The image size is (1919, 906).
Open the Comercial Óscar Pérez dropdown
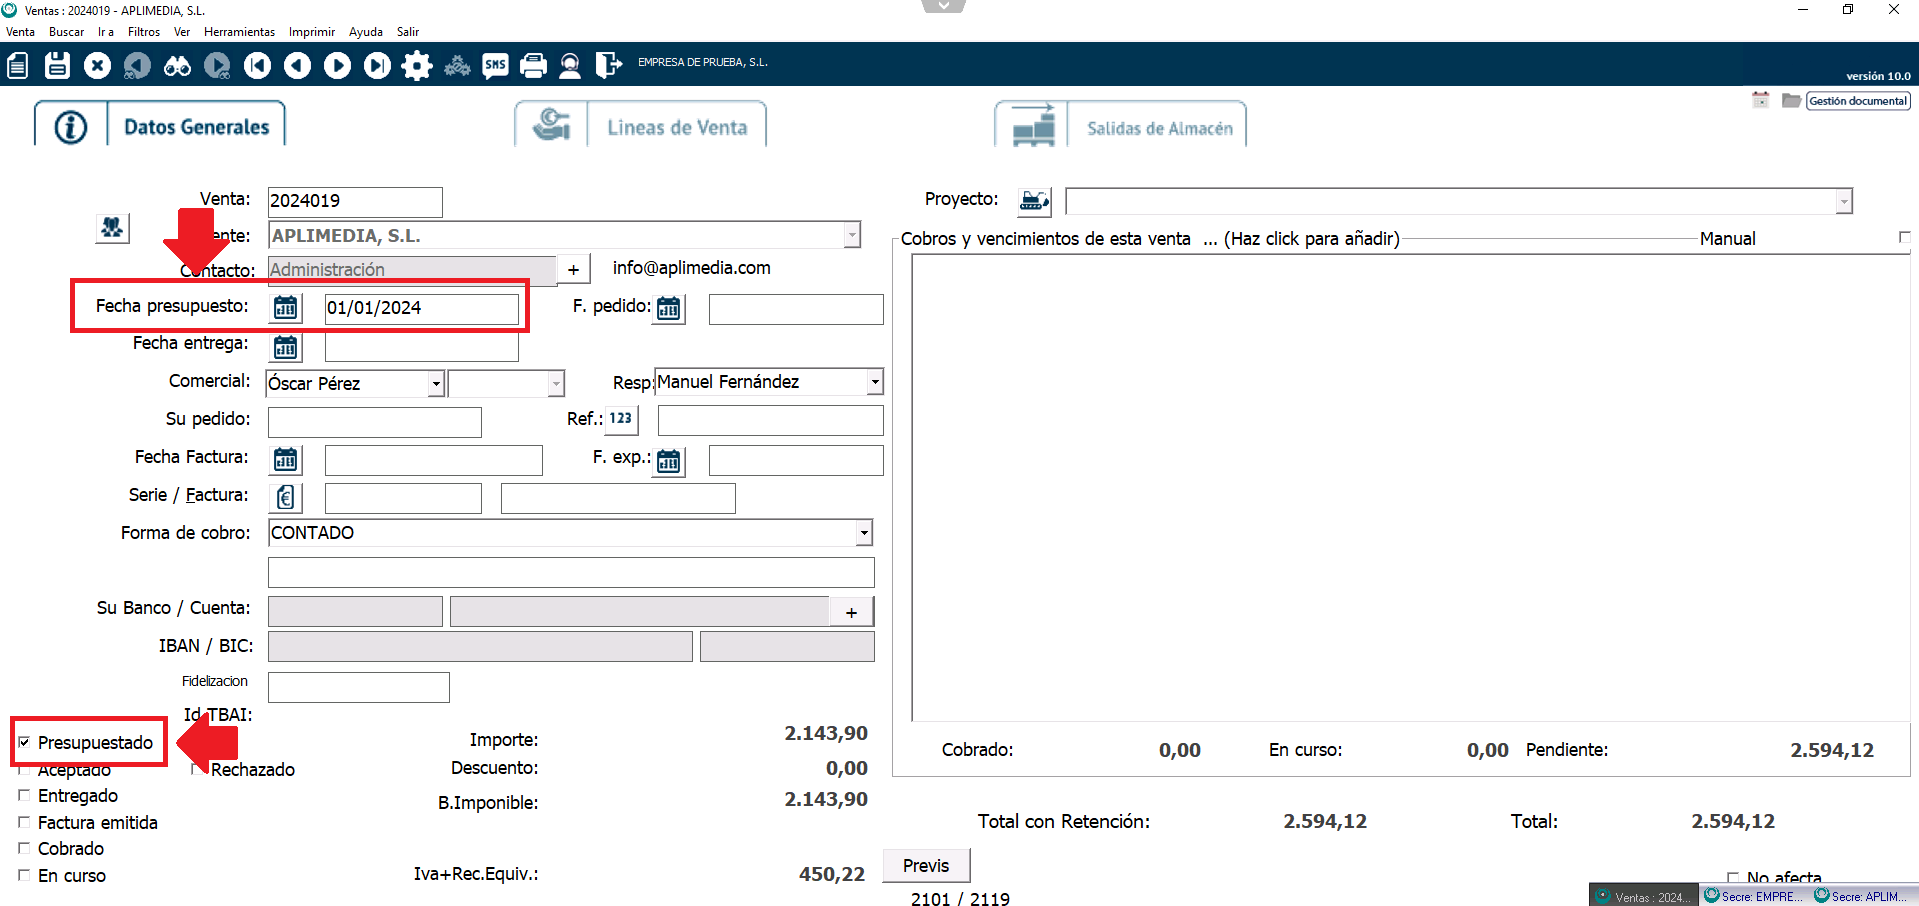tap(435, 384)
